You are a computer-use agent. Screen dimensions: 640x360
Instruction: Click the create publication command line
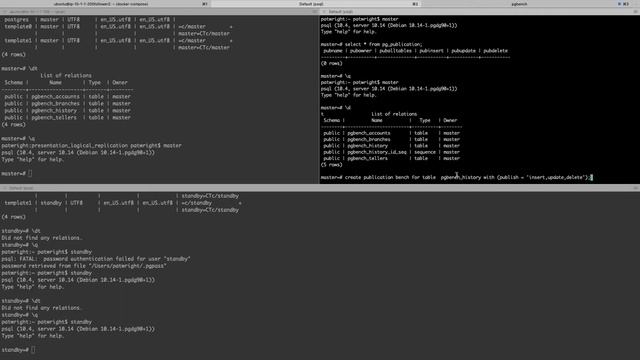click(x=456, y=177)
